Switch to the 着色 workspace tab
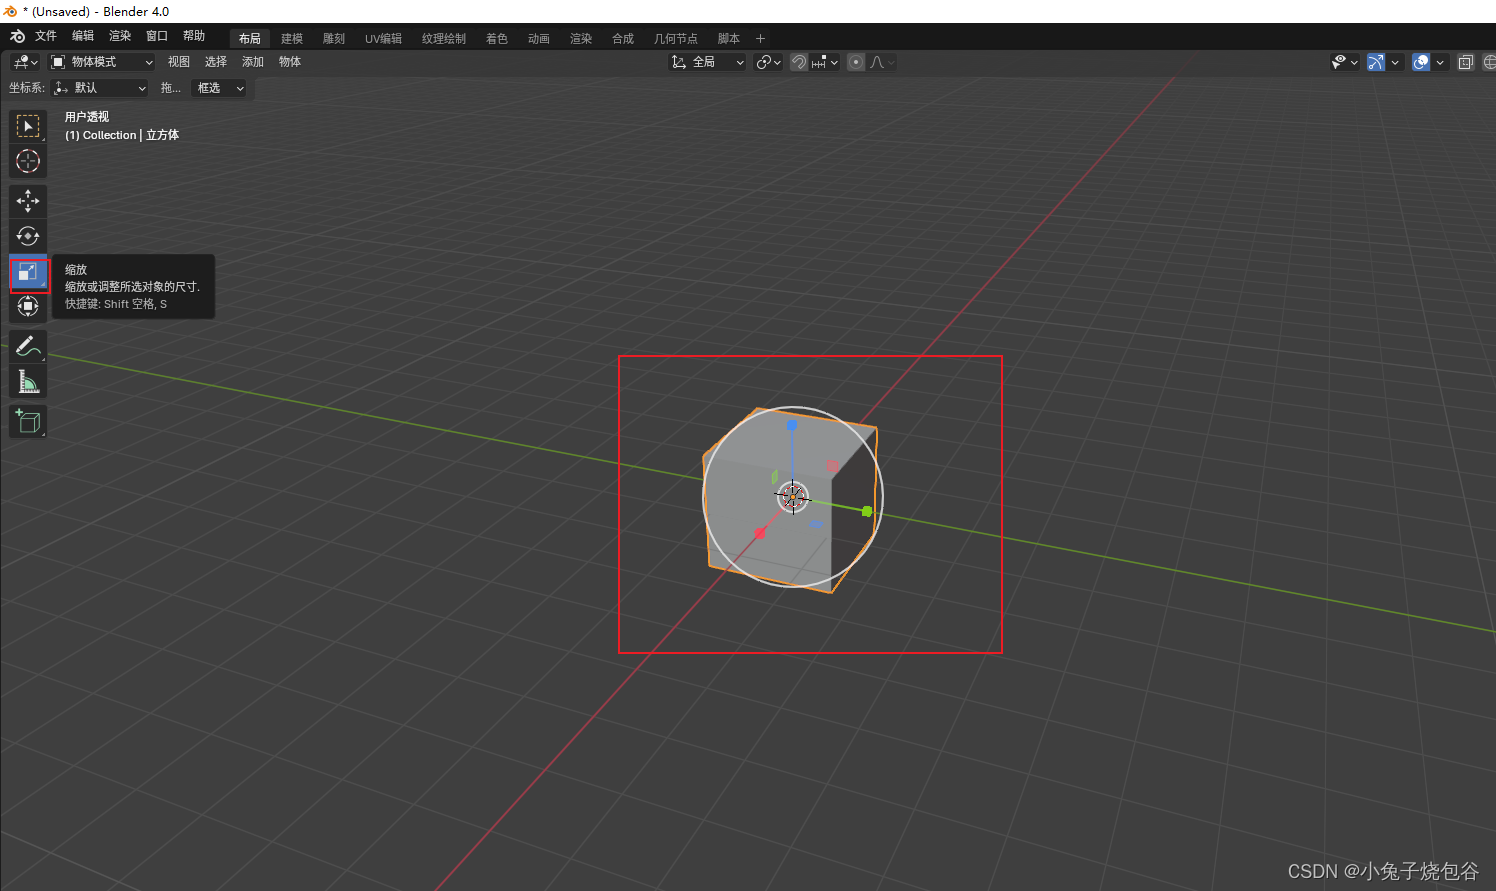The image size is (1496, 891). coord(497,39)
